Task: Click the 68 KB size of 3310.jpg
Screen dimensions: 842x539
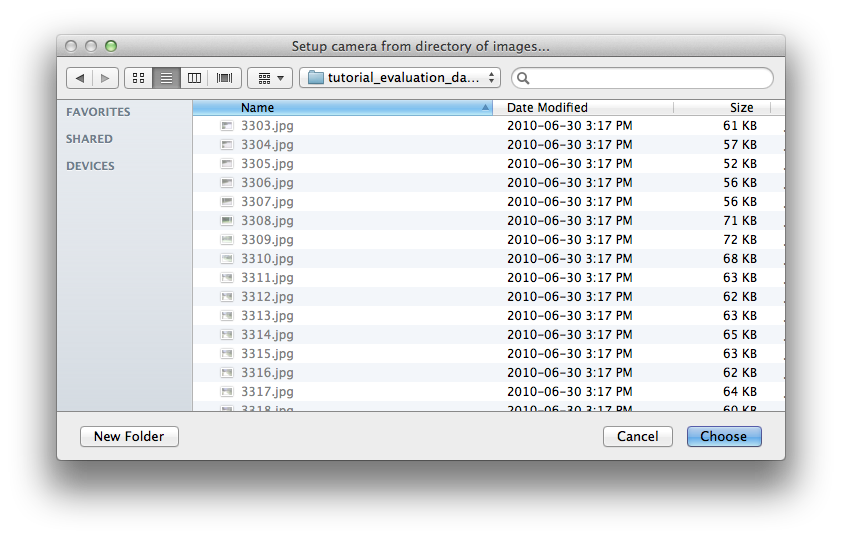Action: click(739, 259)
